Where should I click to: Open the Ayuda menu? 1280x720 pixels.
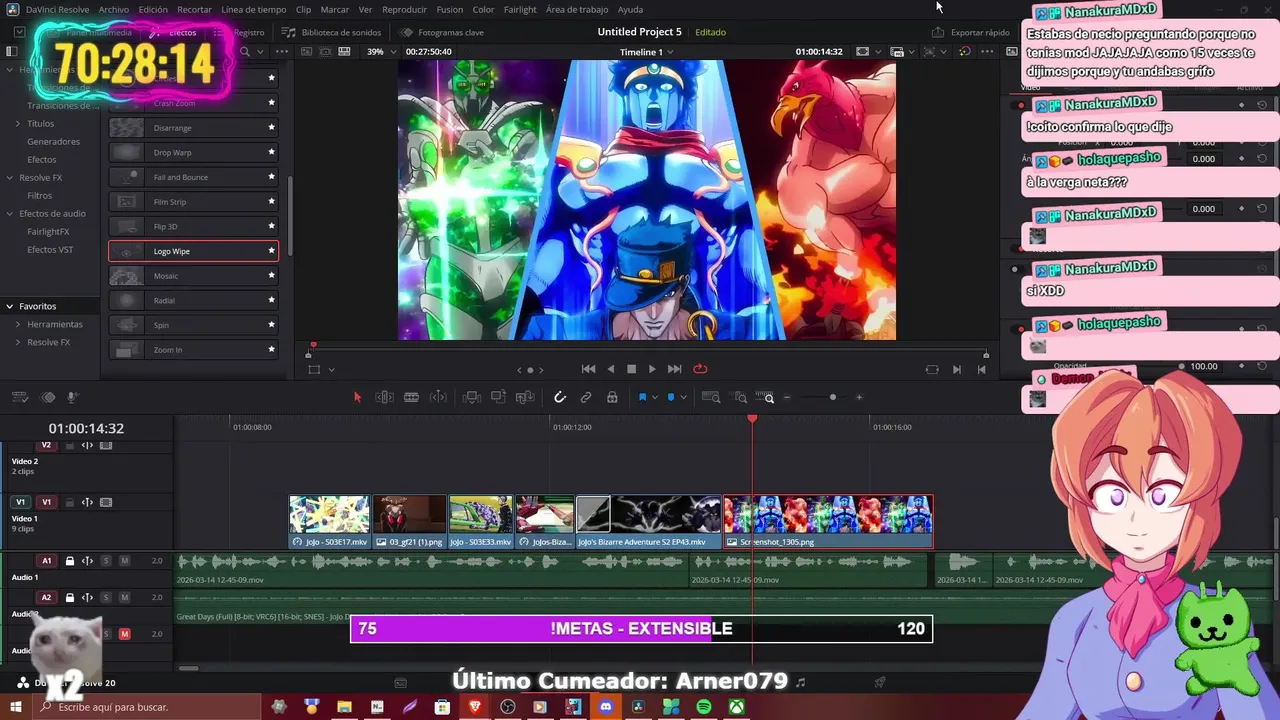point(630,9)
